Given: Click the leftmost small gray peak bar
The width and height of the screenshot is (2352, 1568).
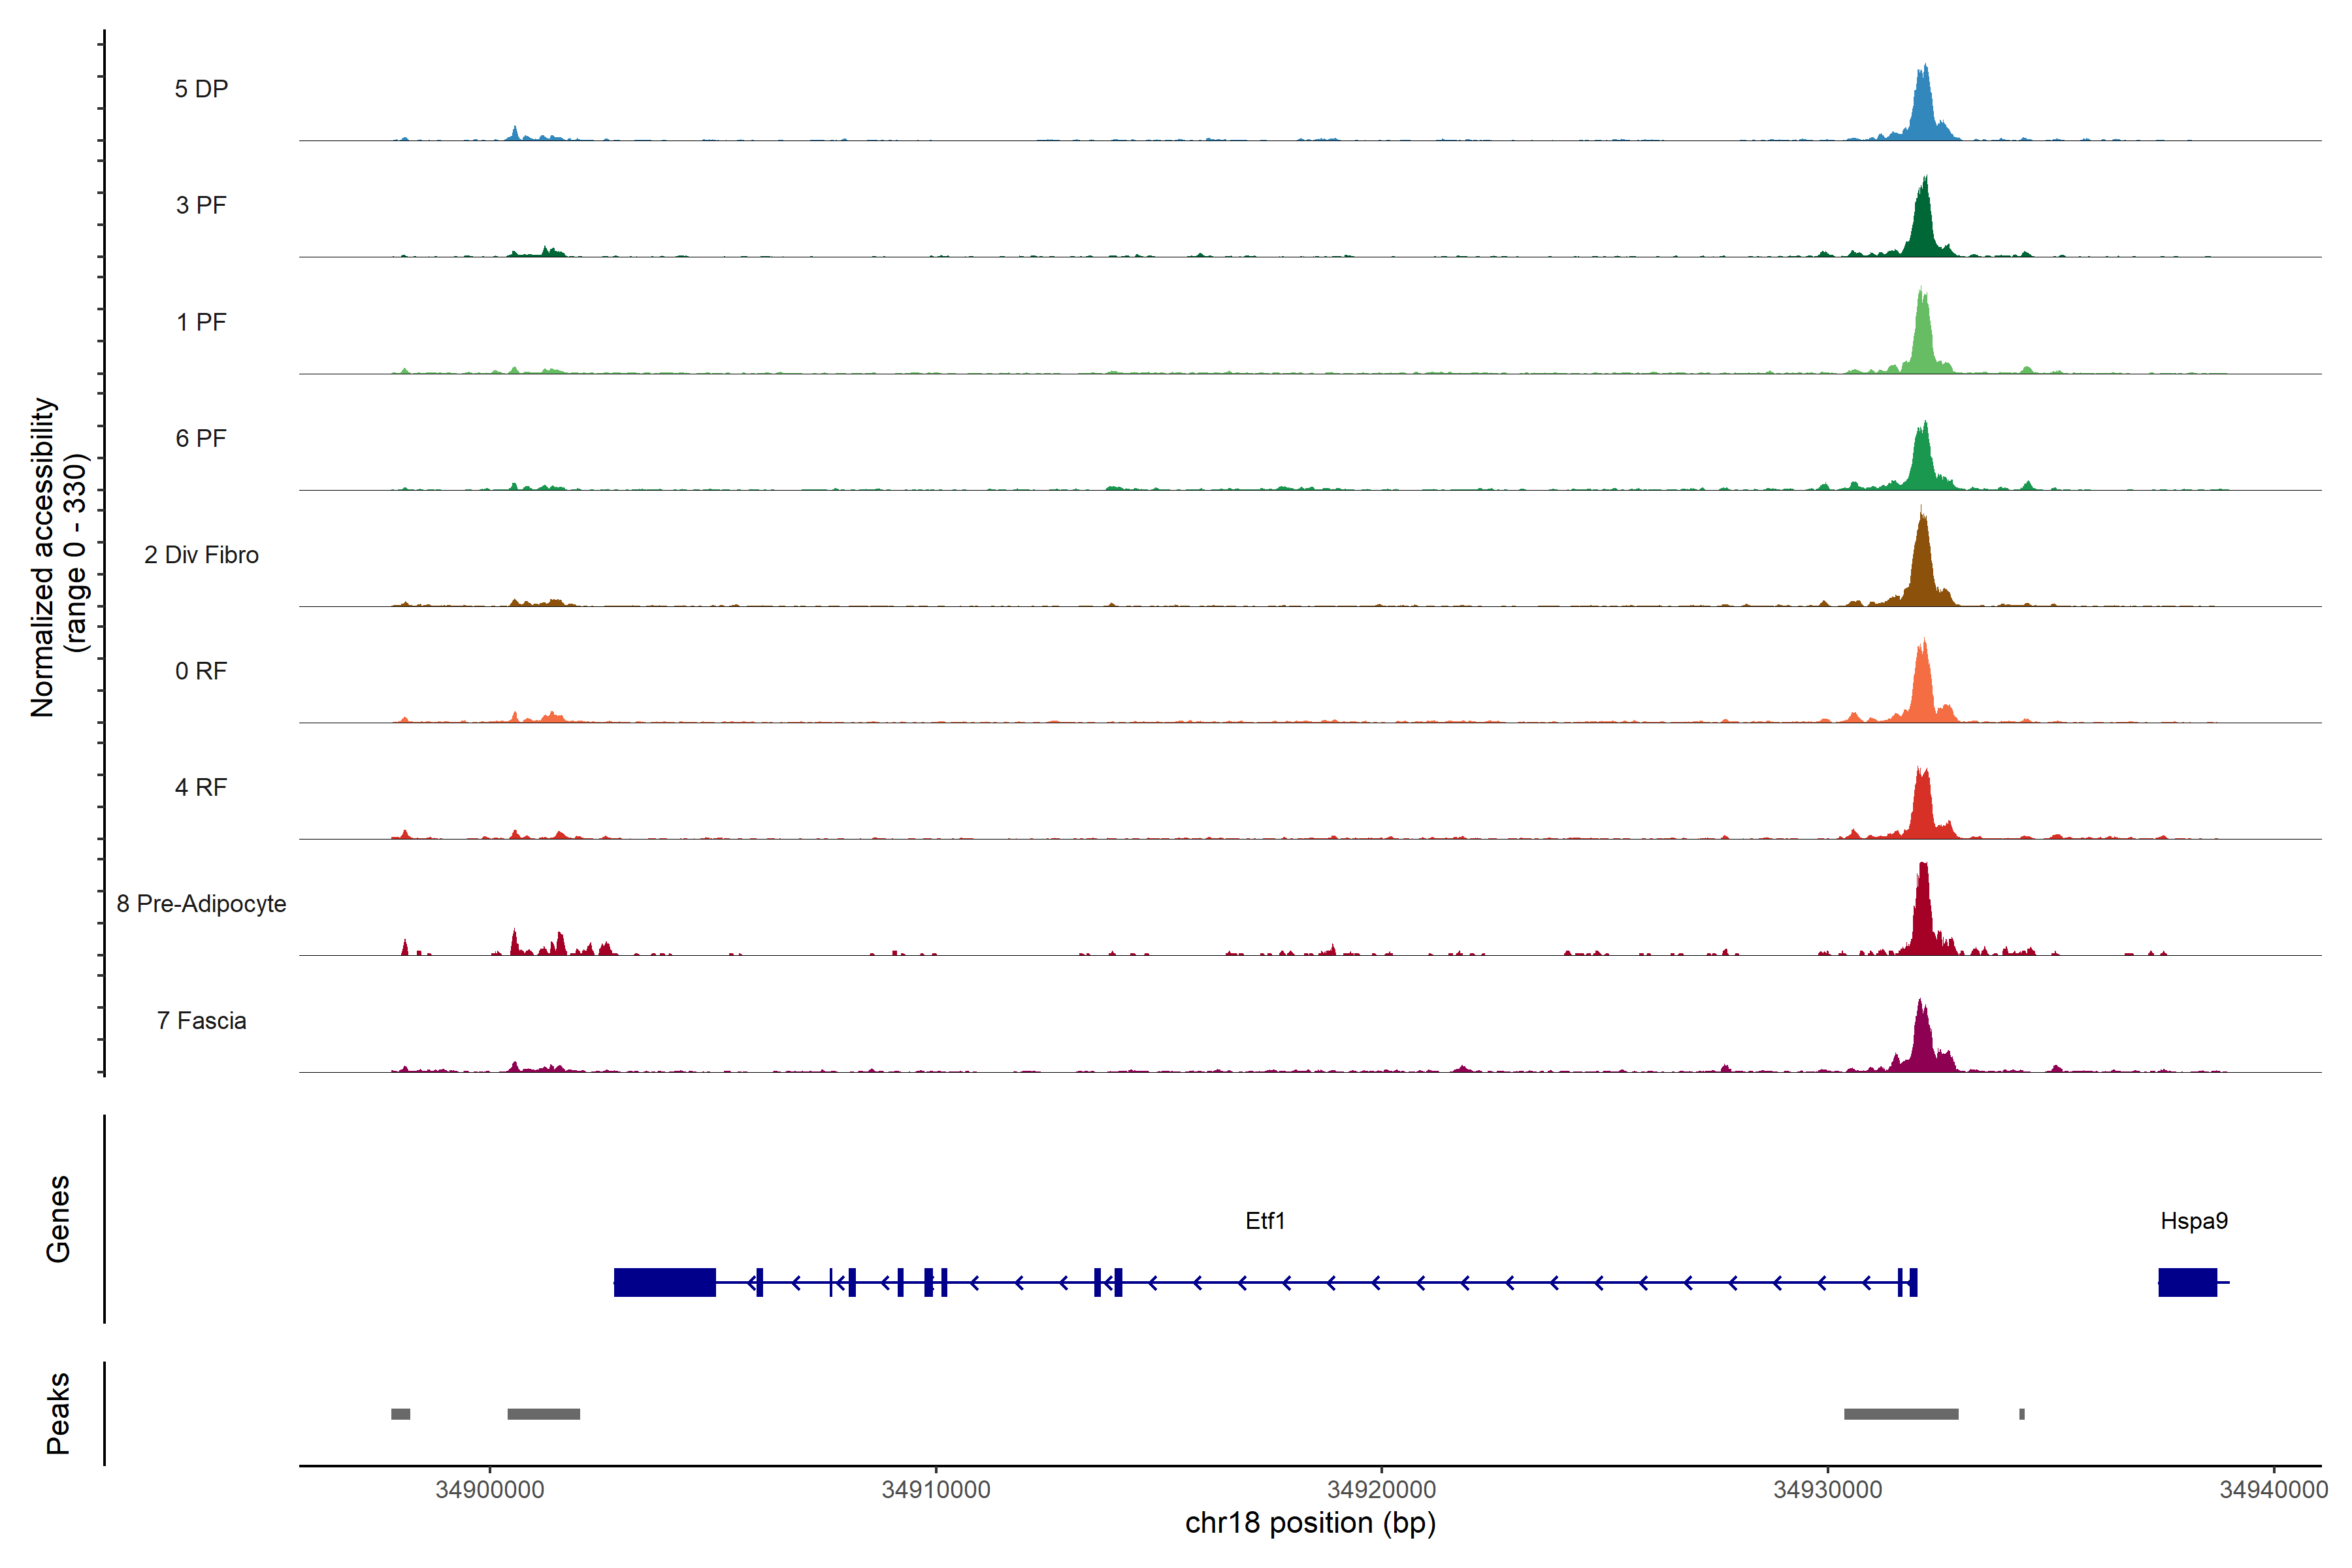Looking at the screenshot, I should point(400,1414).
